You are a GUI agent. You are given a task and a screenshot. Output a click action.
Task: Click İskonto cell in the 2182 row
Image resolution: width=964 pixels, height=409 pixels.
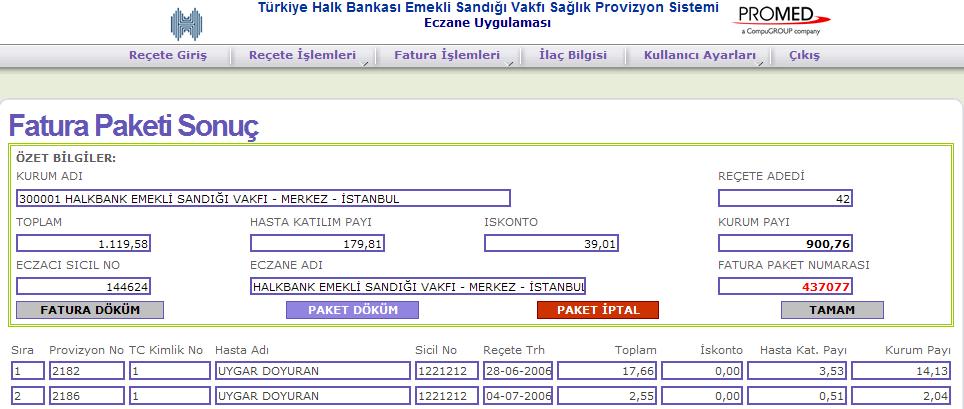click(x=702, y=371)
